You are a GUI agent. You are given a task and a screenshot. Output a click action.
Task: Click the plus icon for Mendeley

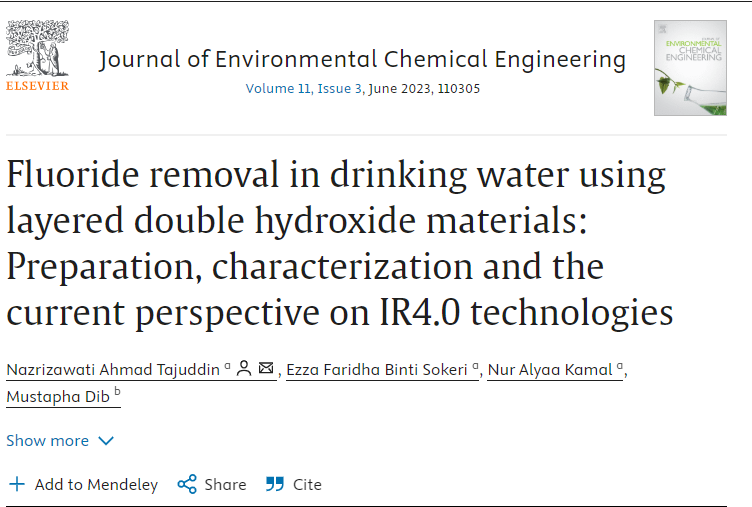tap(16, 484)
